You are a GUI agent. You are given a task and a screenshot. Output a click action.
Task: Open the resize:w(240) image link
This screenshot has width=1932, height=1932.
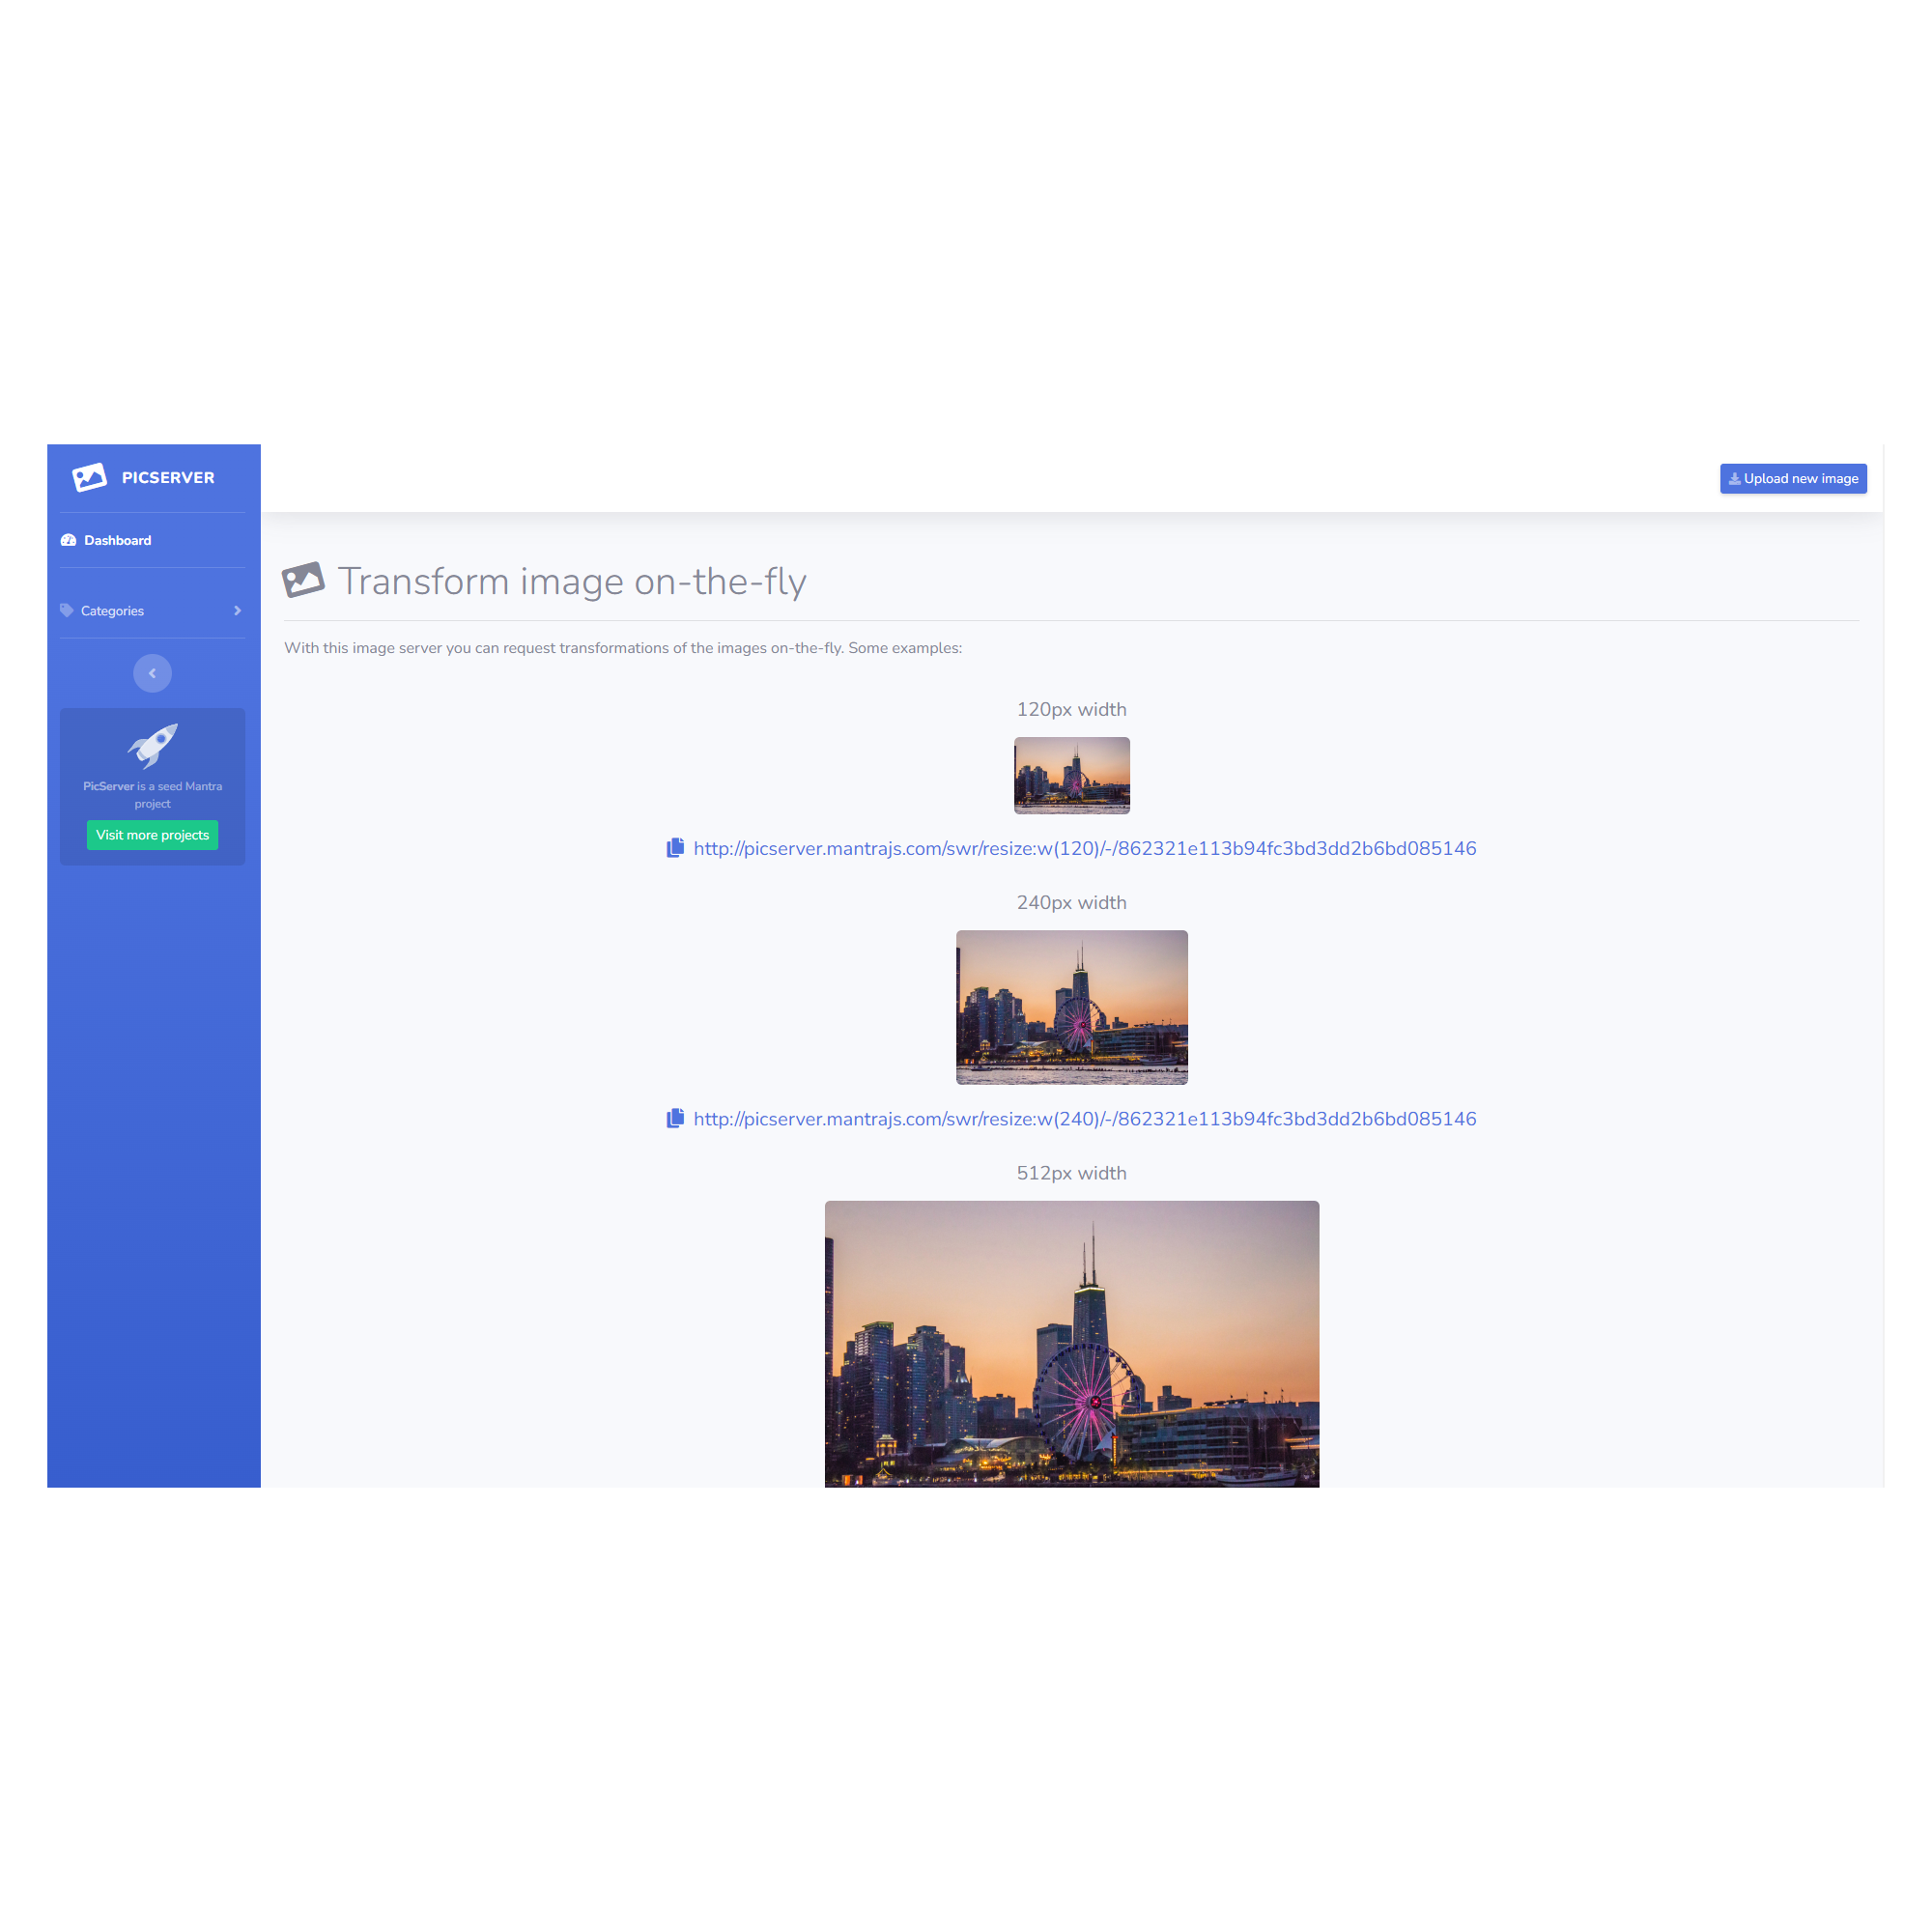pyautogui.click(x=1085, y=1119)
